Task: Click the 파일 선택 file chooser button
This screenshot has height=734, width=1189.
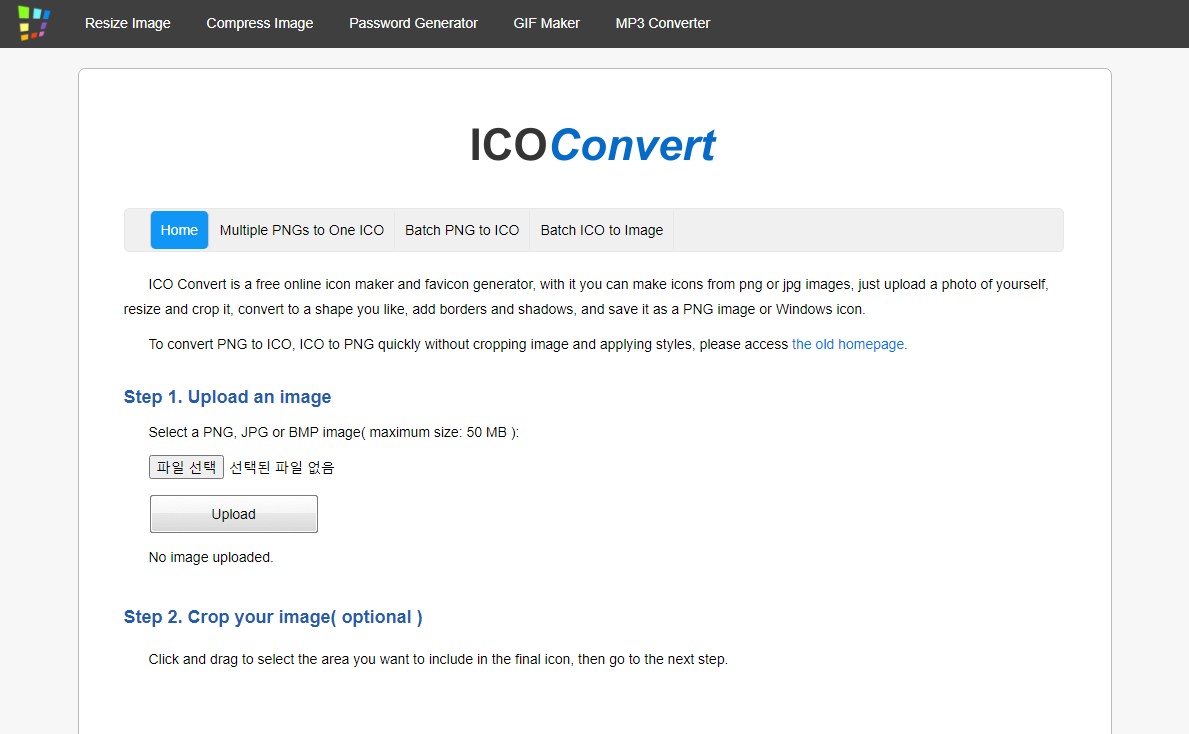Action: [x=186, y=467]
